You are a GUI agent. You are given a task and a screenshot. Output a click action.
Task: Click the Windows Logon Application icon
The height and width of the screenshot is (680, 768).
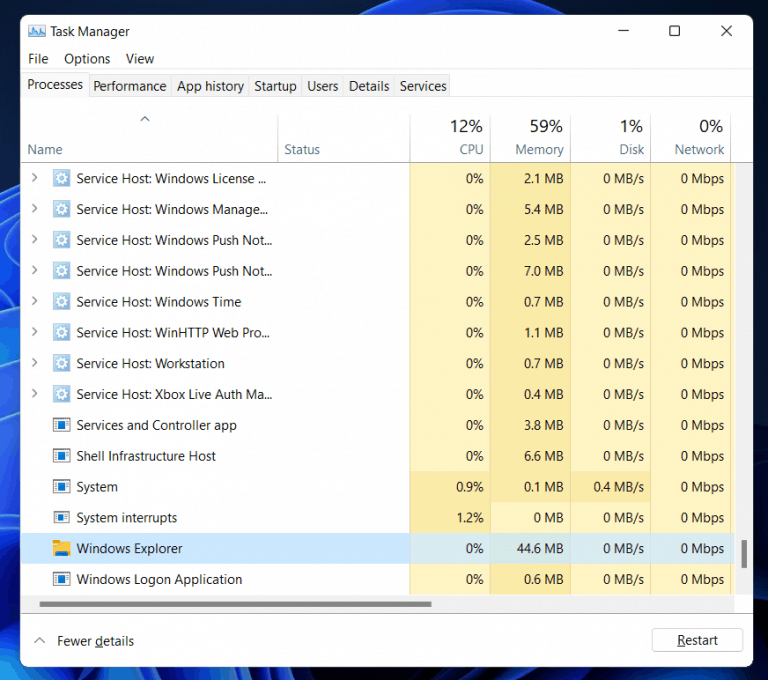tap(62, 579)
